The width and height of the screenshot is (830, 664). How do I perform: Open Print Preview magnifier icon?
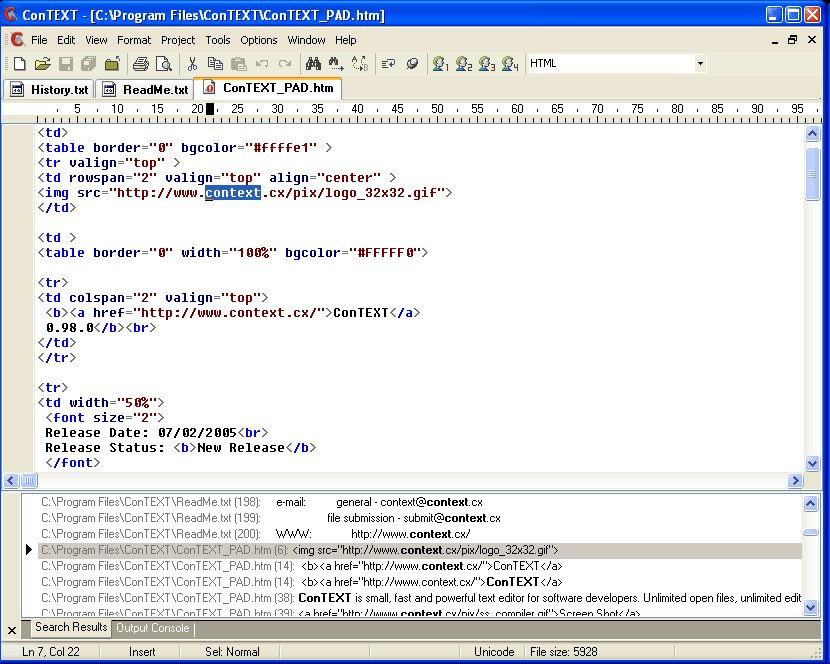coord(164,64)
